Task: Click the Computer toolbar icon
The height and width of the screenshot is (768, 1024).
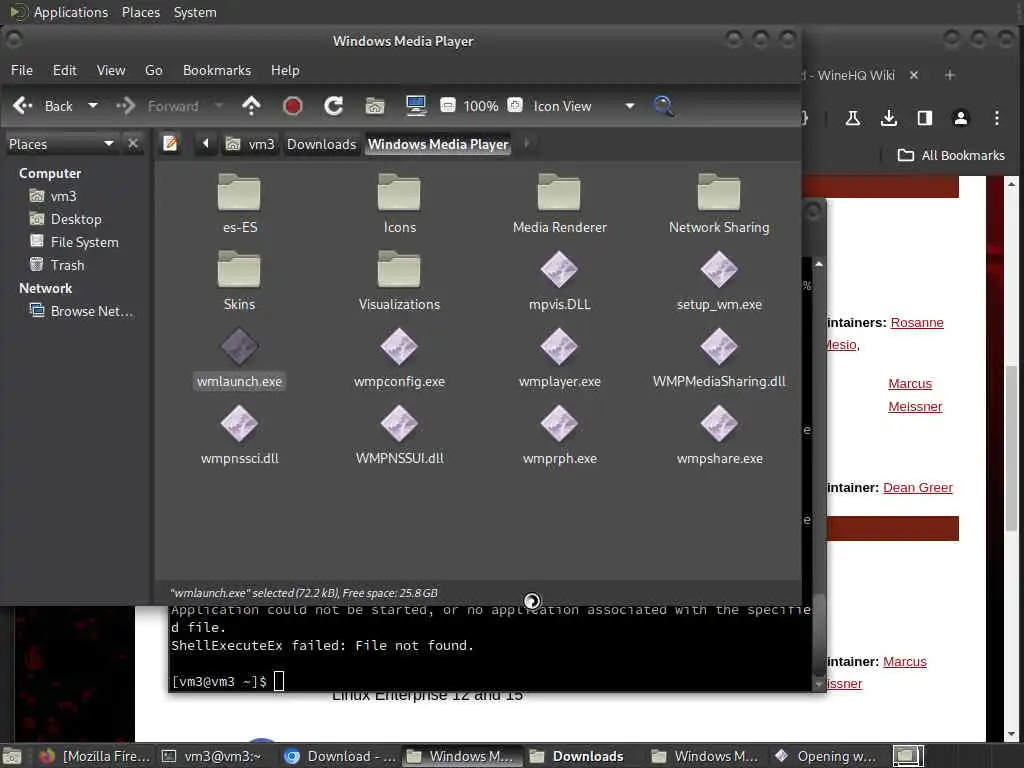Action: tap(416, 106)
